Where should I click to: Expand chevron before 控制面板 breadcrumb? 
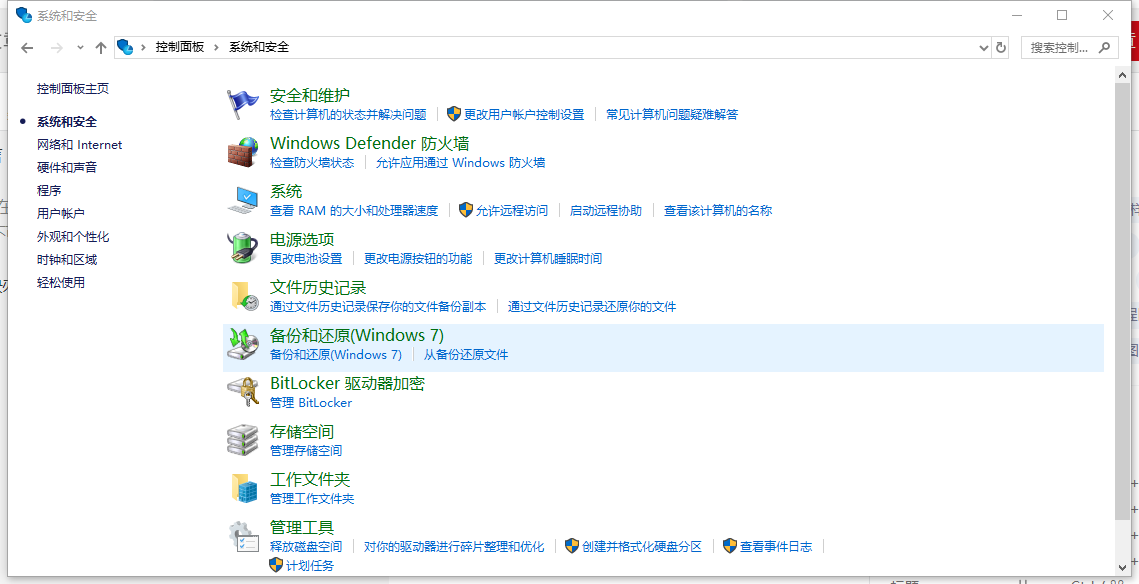coord(144,47)
